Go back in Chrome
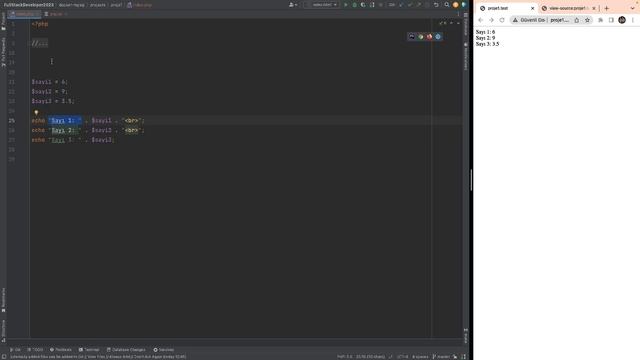Viewport: 640px width, 360px height. click(480, 20)
